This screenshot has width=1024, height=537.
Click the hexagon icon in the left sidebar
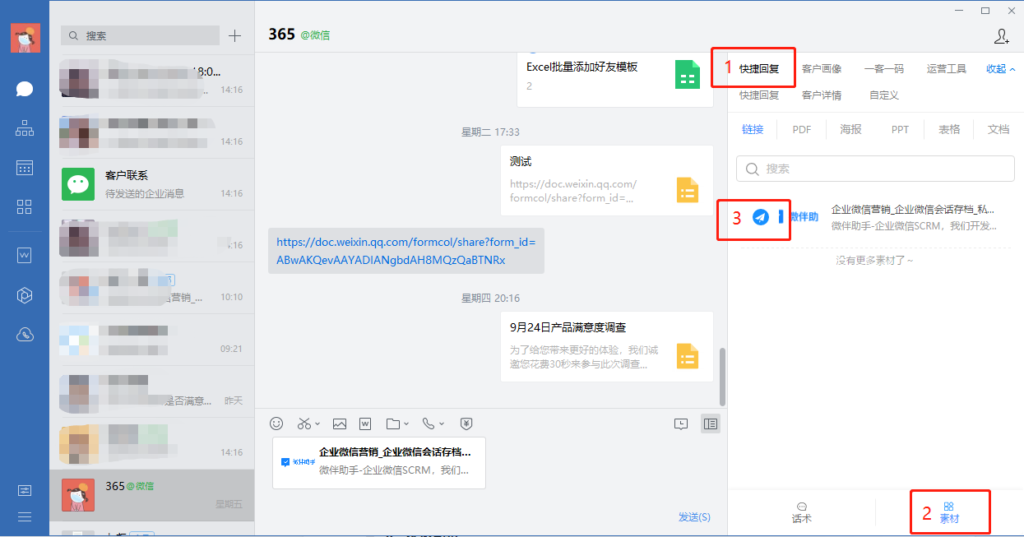click(24, 295)
